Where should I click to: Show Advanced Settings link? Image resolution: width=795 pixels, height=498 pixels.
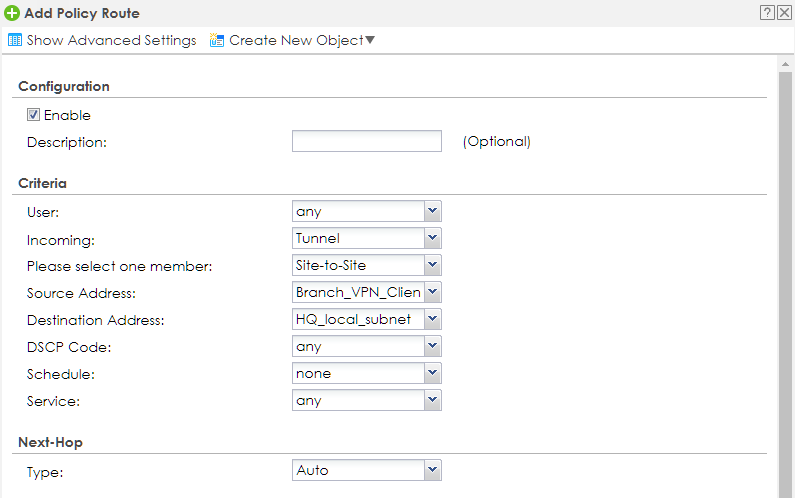coord(111,41)
